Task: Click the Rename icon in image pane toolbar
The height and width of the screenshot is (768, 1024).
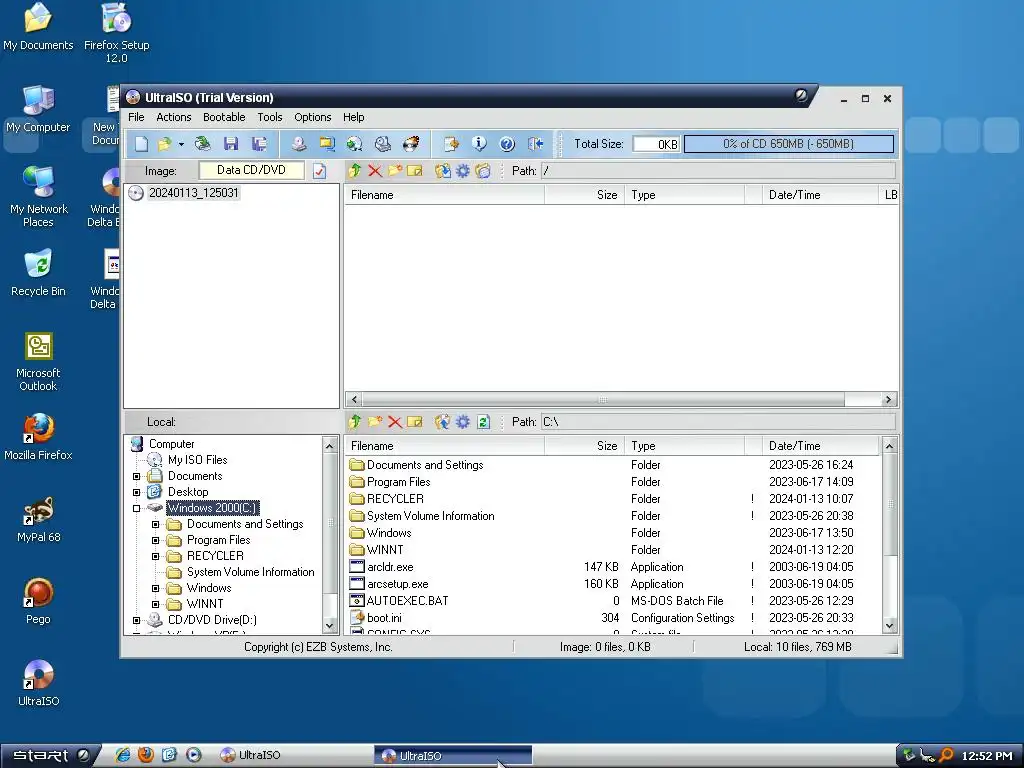Action: tap(415, 170)
